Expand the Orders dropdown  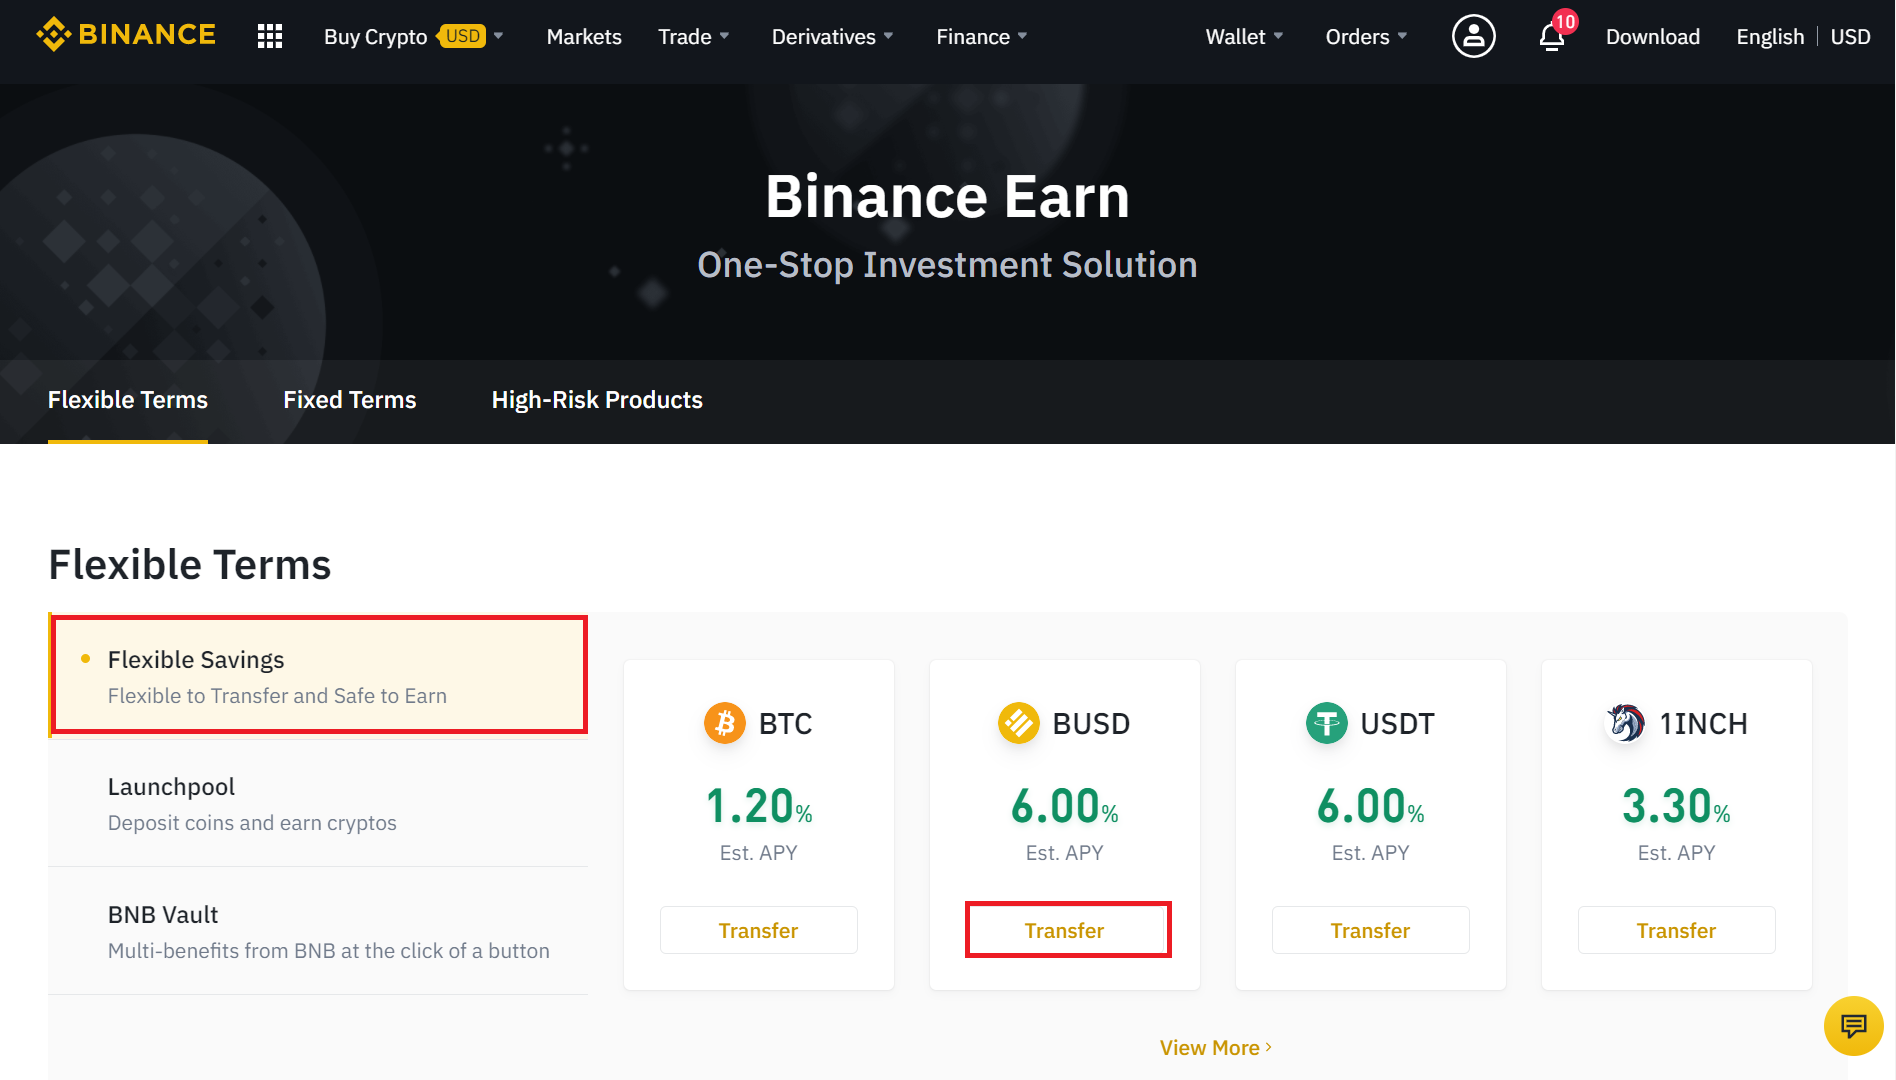click(x=1366, y=37)
